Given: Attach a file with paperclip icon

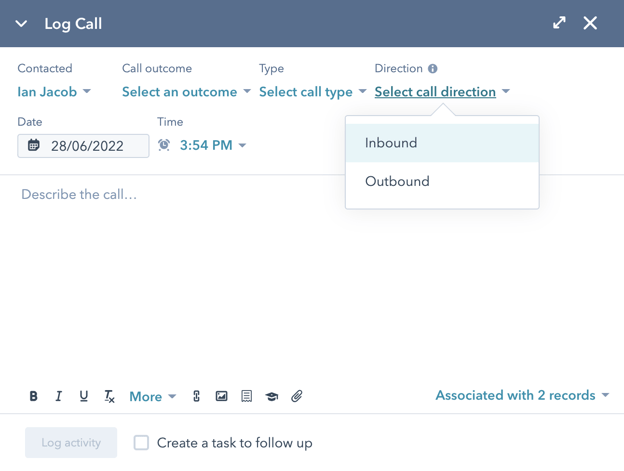Looking at the screenshot, I should (x=297, y=396).
